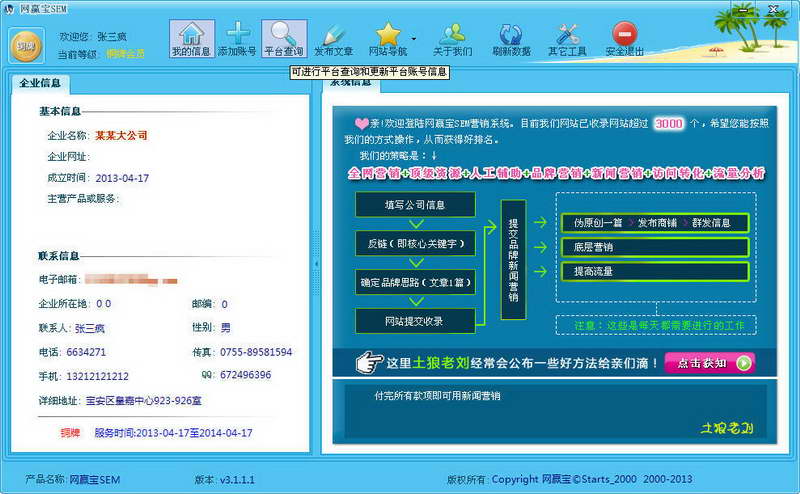Click QQ number 672496396
Viewport: 800px width, 494px height.
tap(245, 375)
